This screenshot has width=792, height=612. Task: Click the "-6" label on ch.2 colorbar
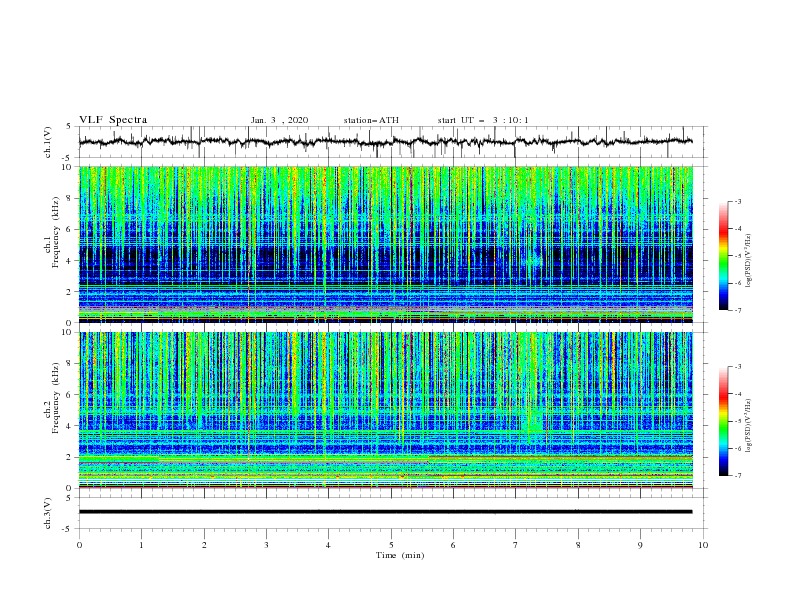click(x=738, y=448)
